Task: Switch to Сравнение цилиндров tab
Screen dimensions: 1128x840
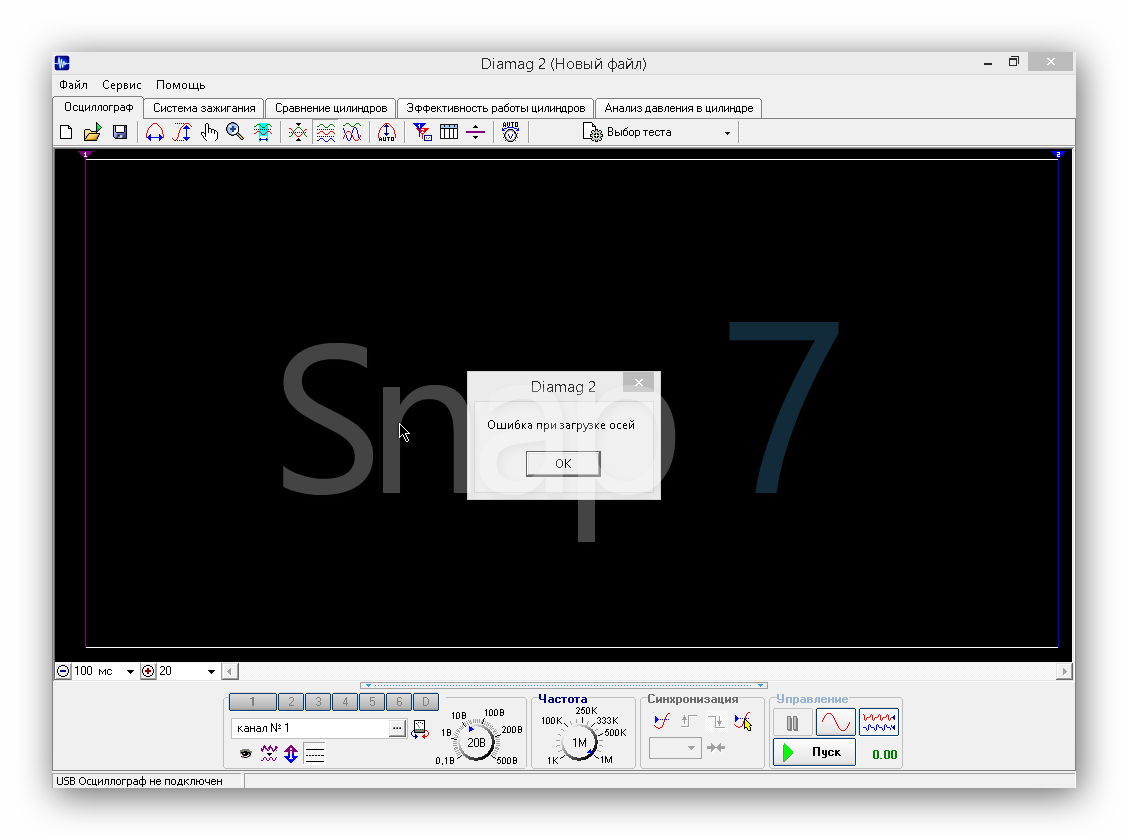Action: [x=331, y=108]
